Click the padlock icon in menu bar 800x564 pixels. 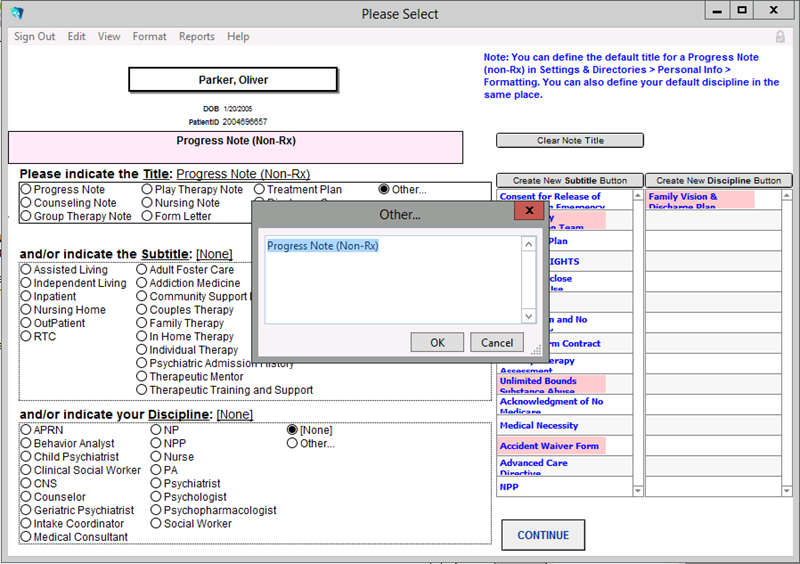coord(780,37)
